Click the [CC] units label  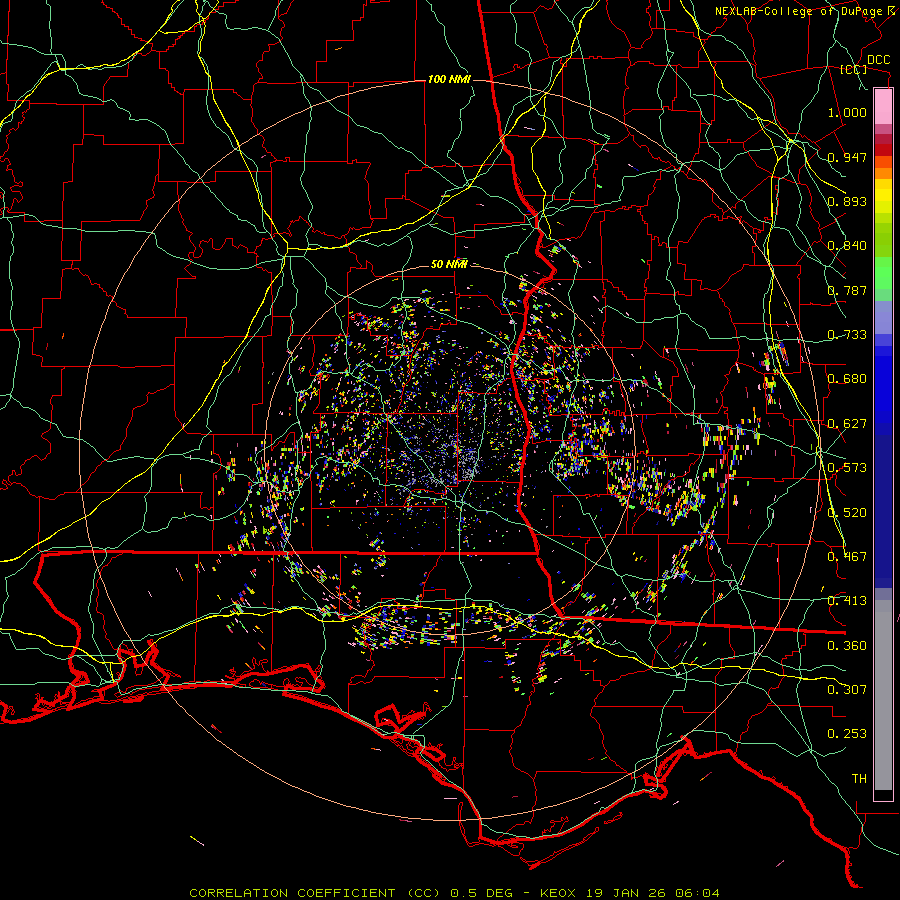click(853, 69)
